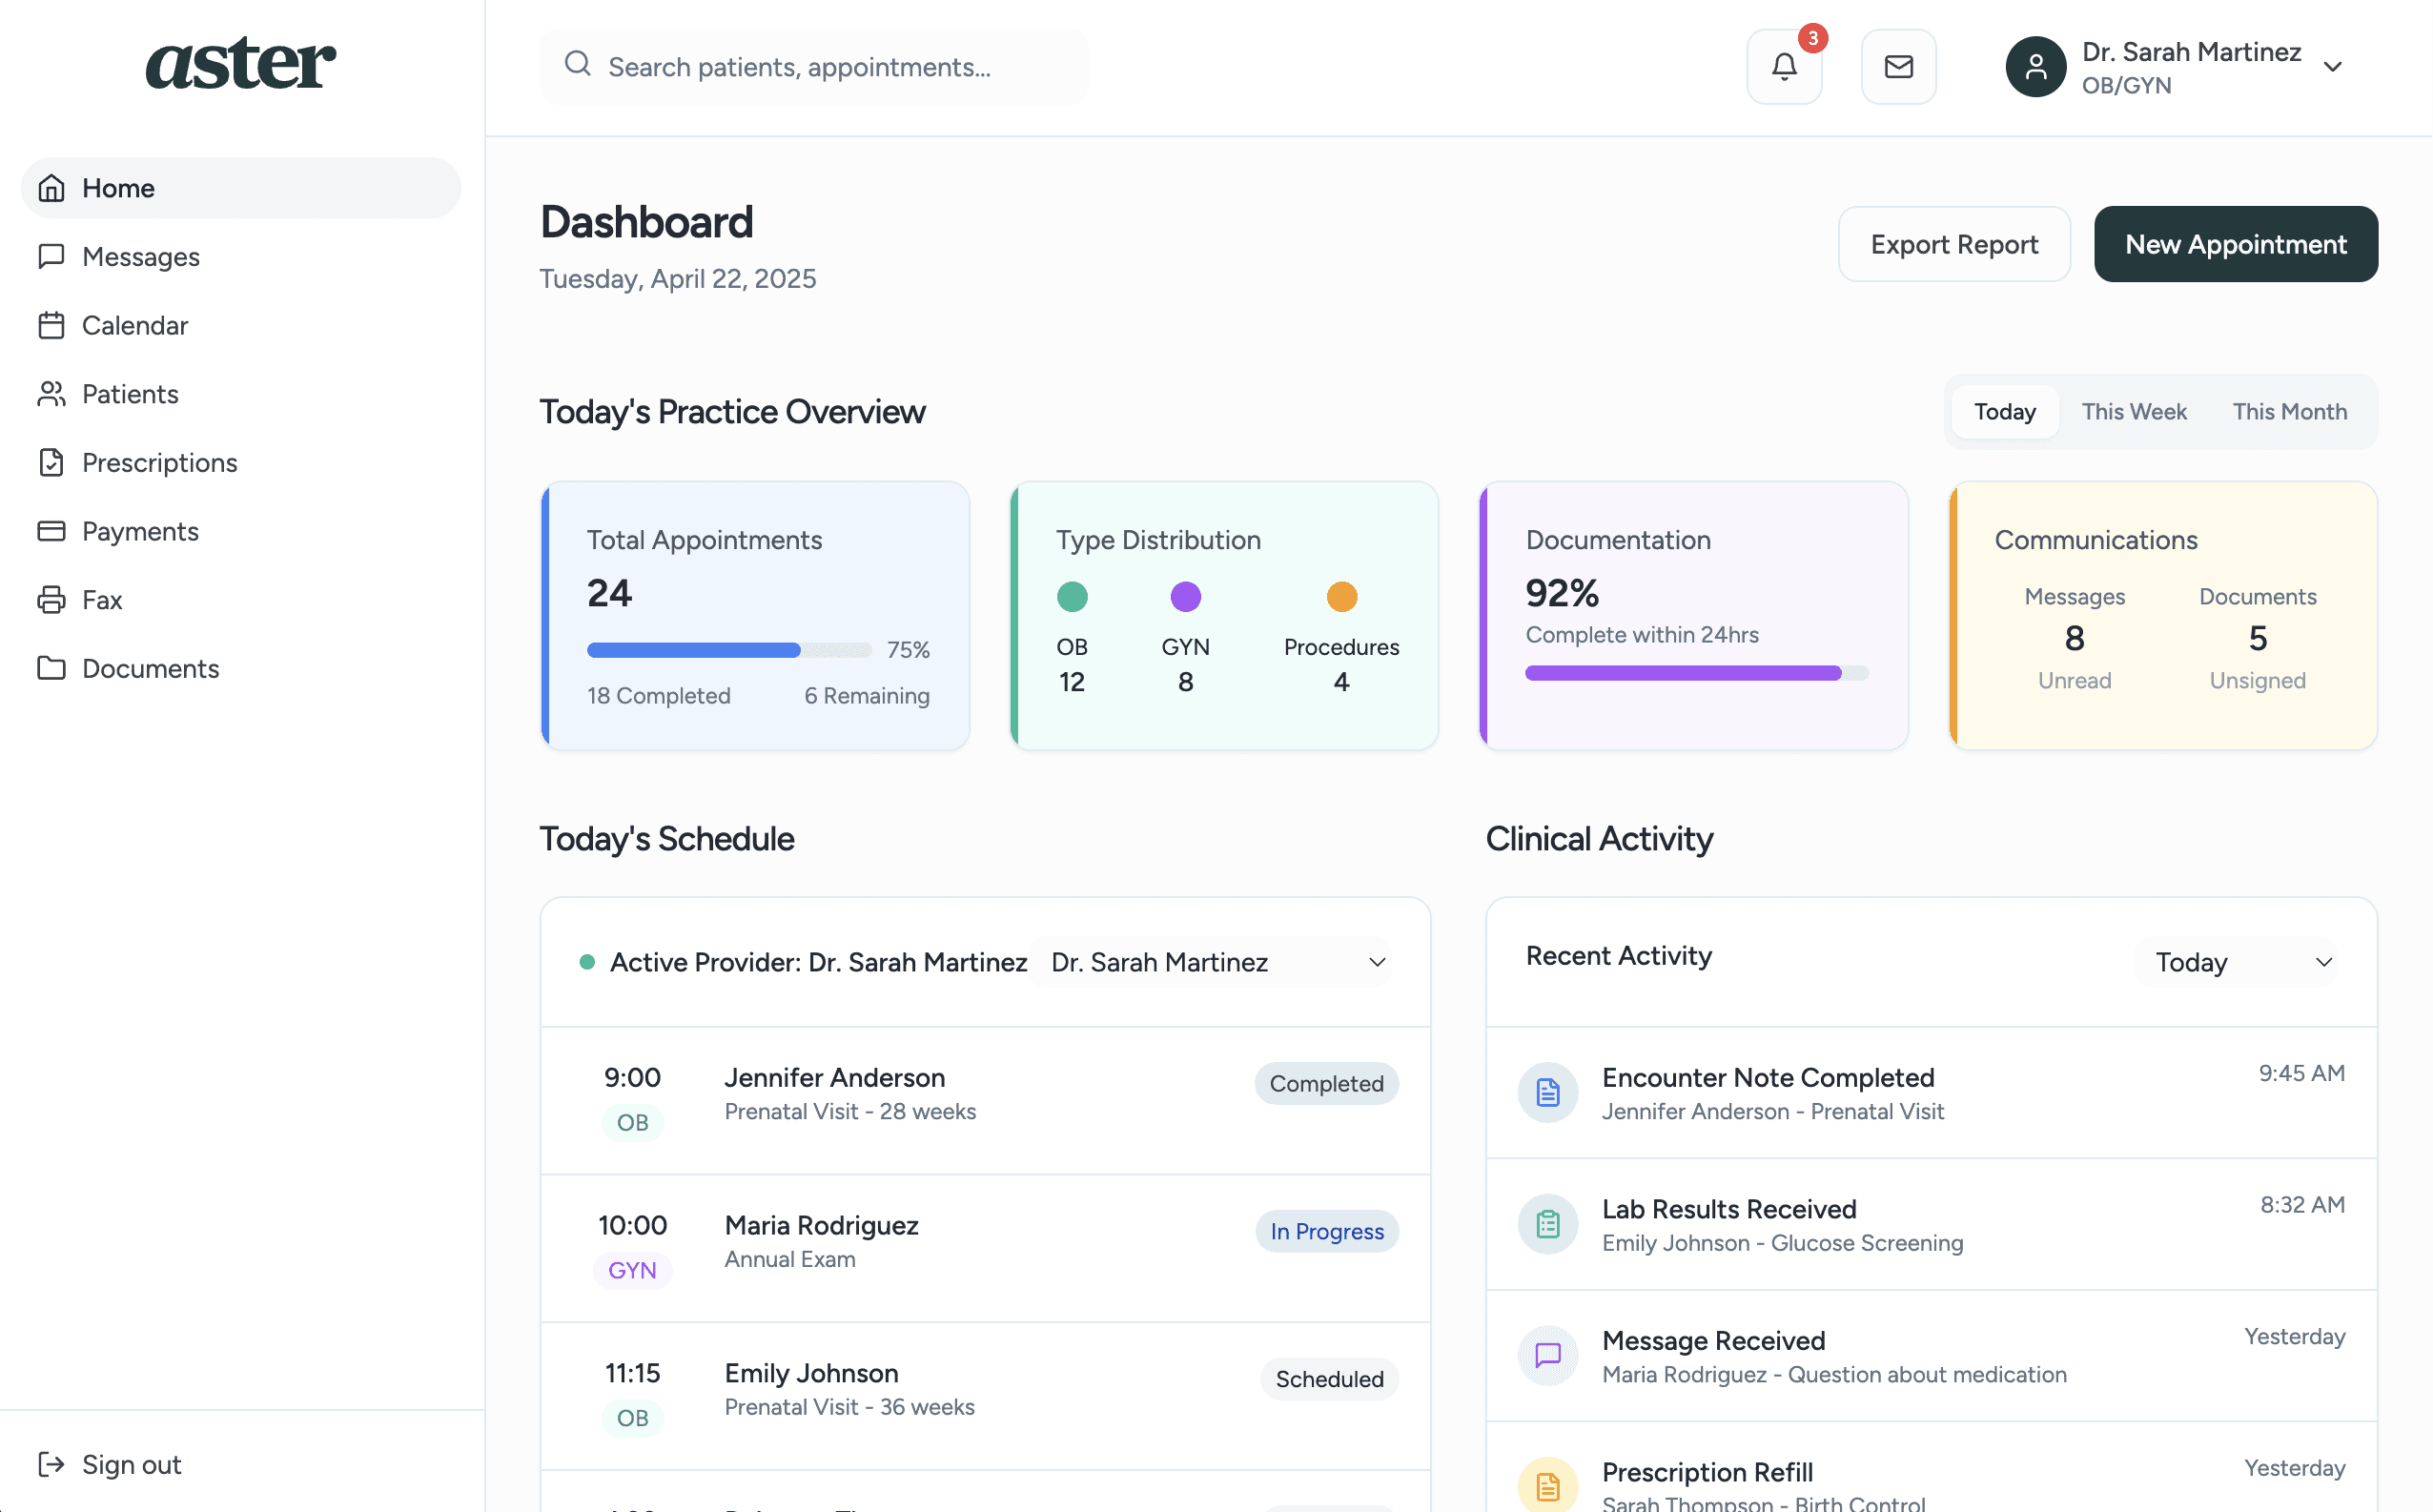Click the Export Report button
This screenshot has height=1512, width=2433.
[1953, 244]
